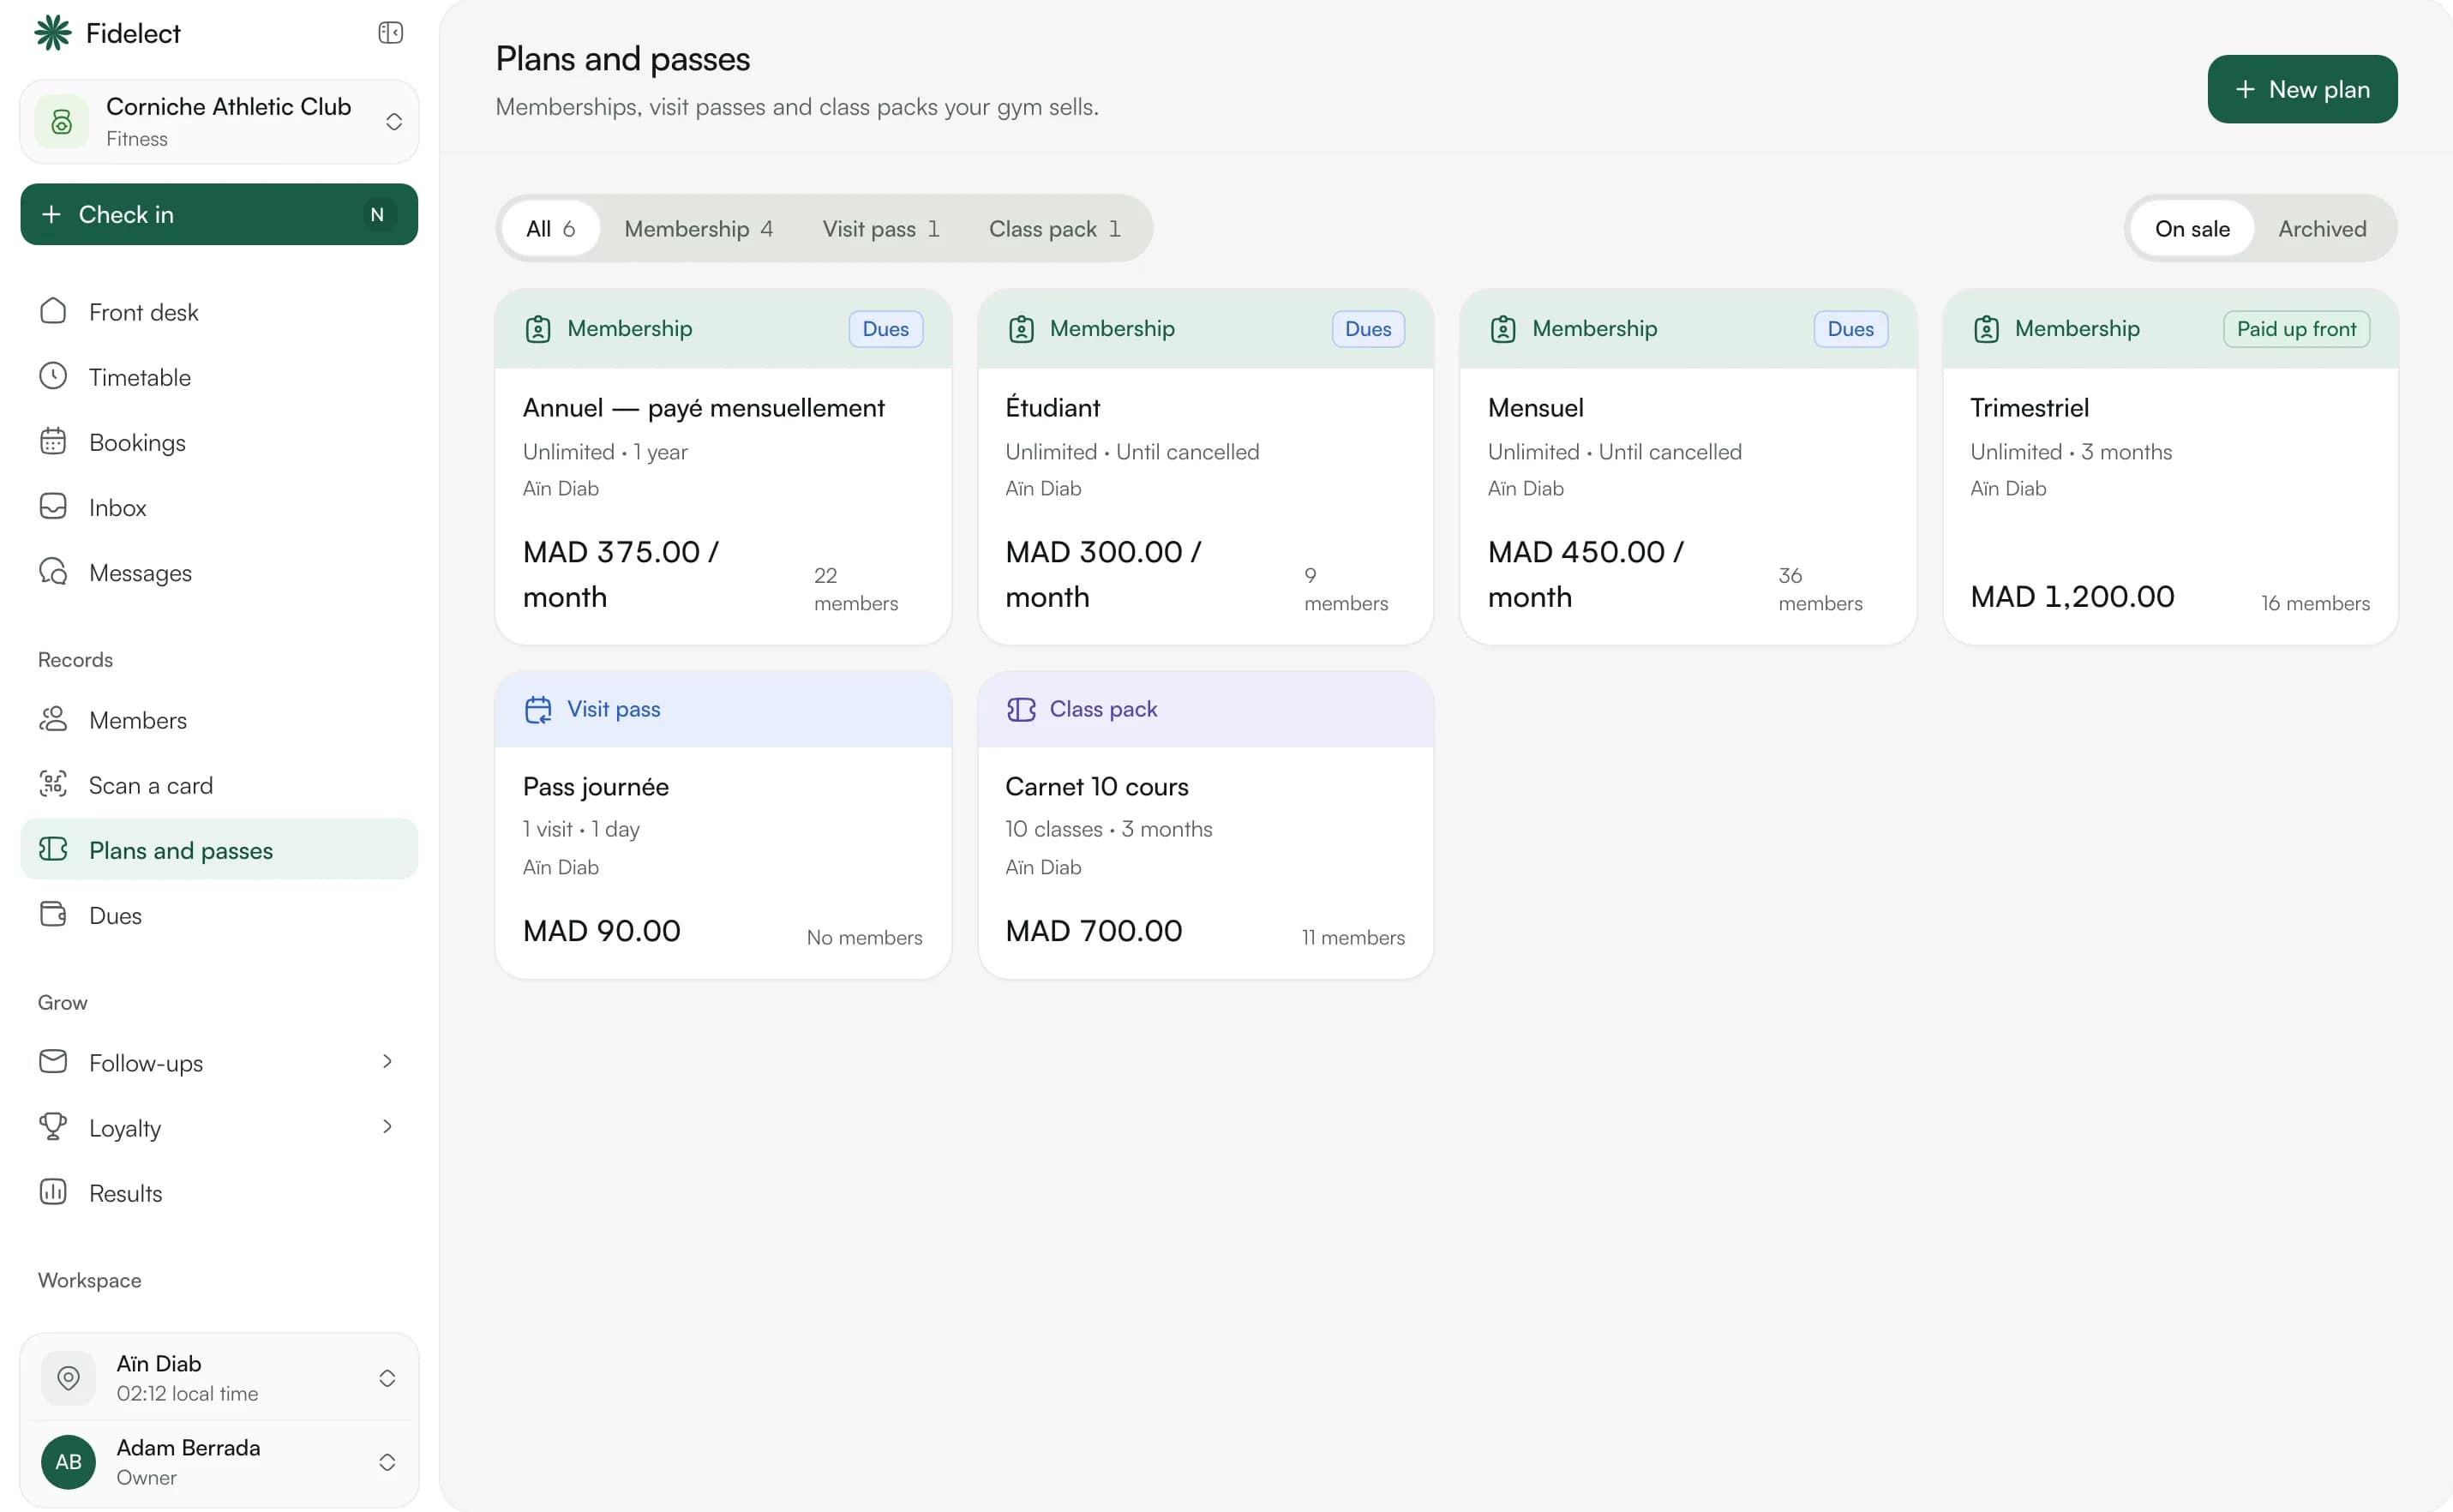Click the Messages chat bubble icon
The image size is (2453, 1512).
coord(53,572)
